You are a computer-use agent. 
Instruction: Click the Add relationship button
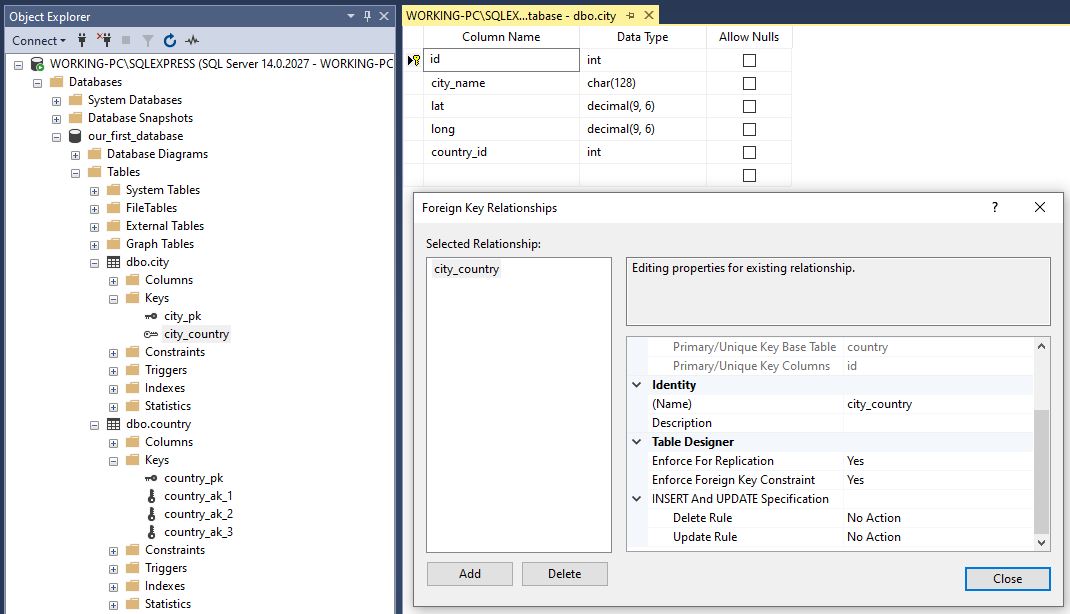469,574
